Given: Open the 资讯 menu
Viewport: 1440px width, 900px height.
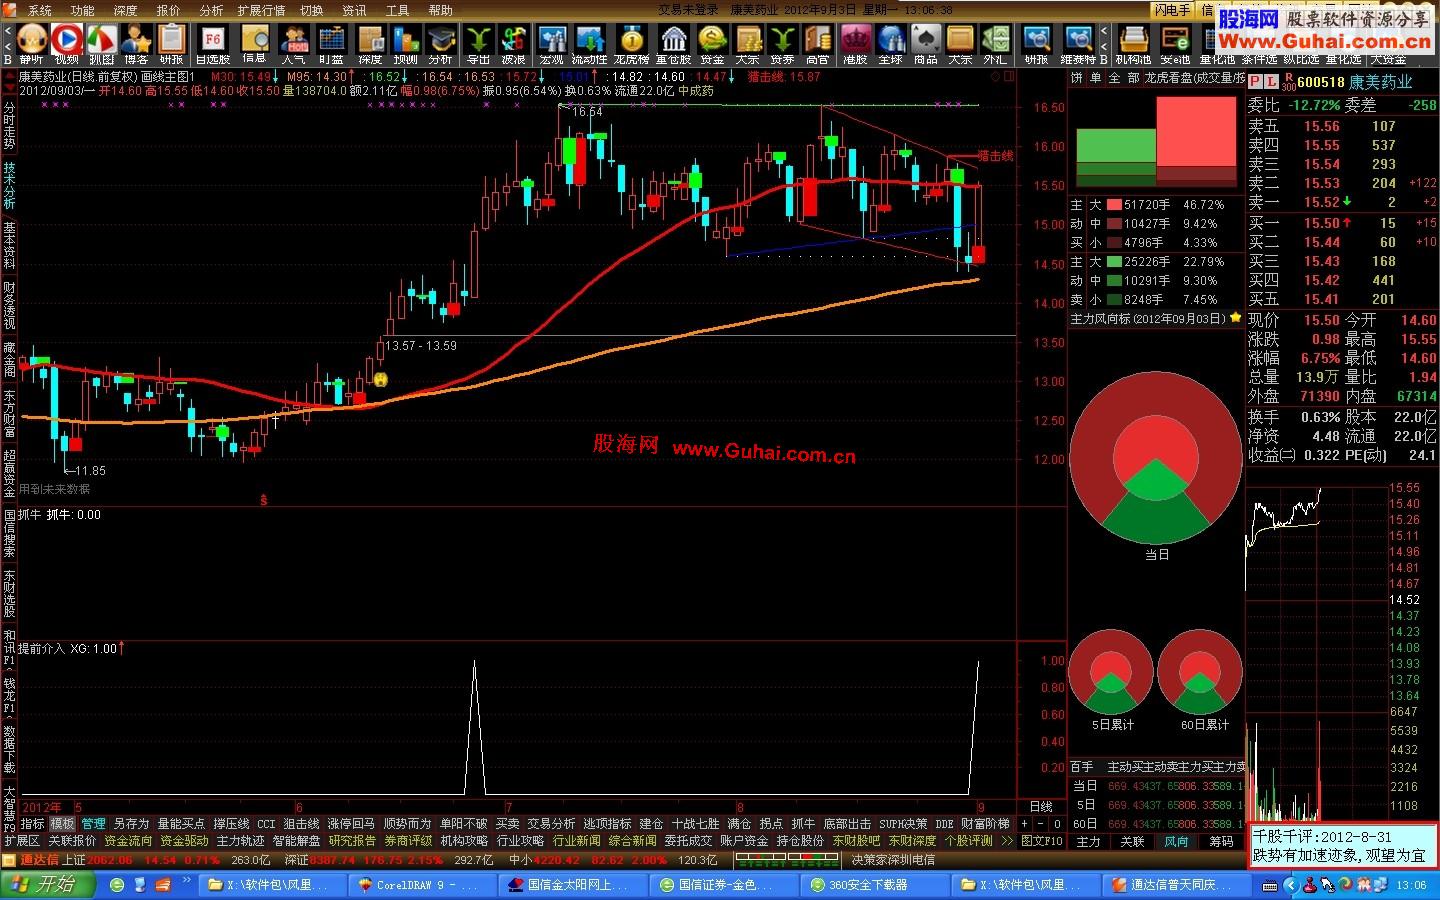Looking at the screenshot, I should click(355, 10).
